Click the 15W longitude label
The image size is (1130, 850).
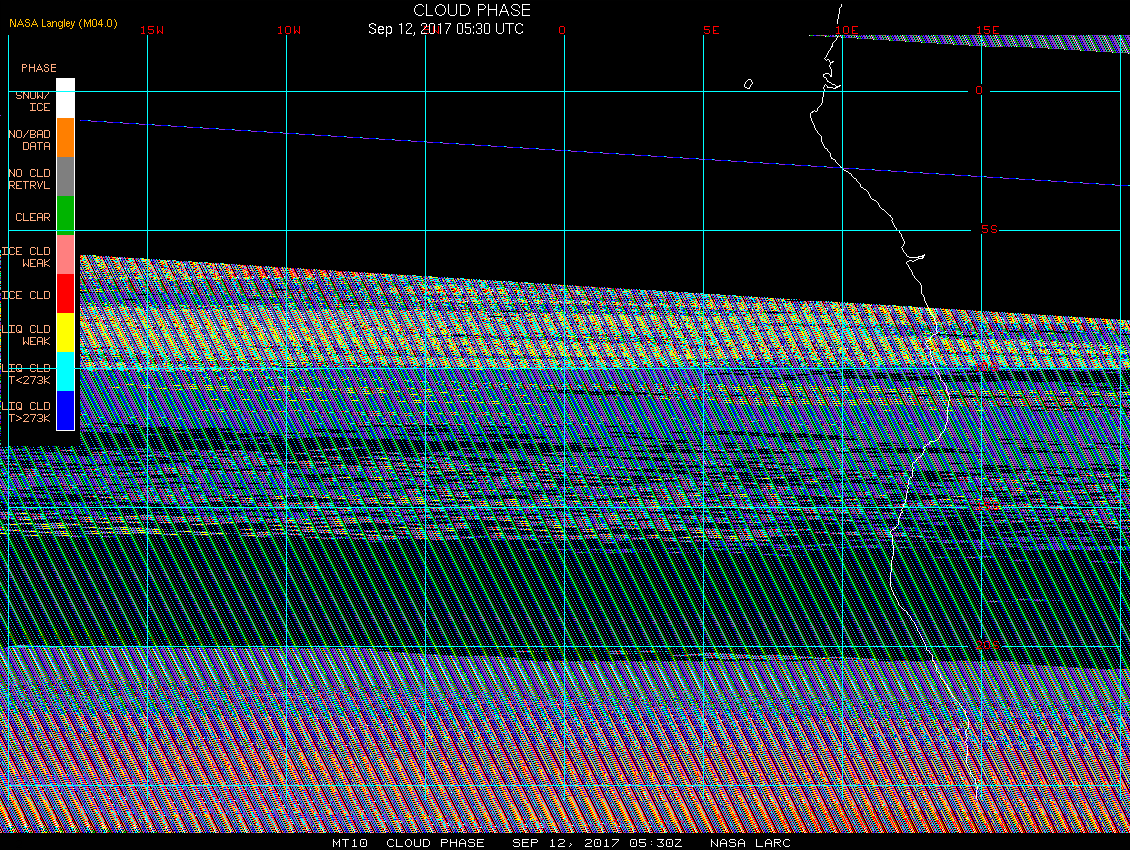(152, 30)
